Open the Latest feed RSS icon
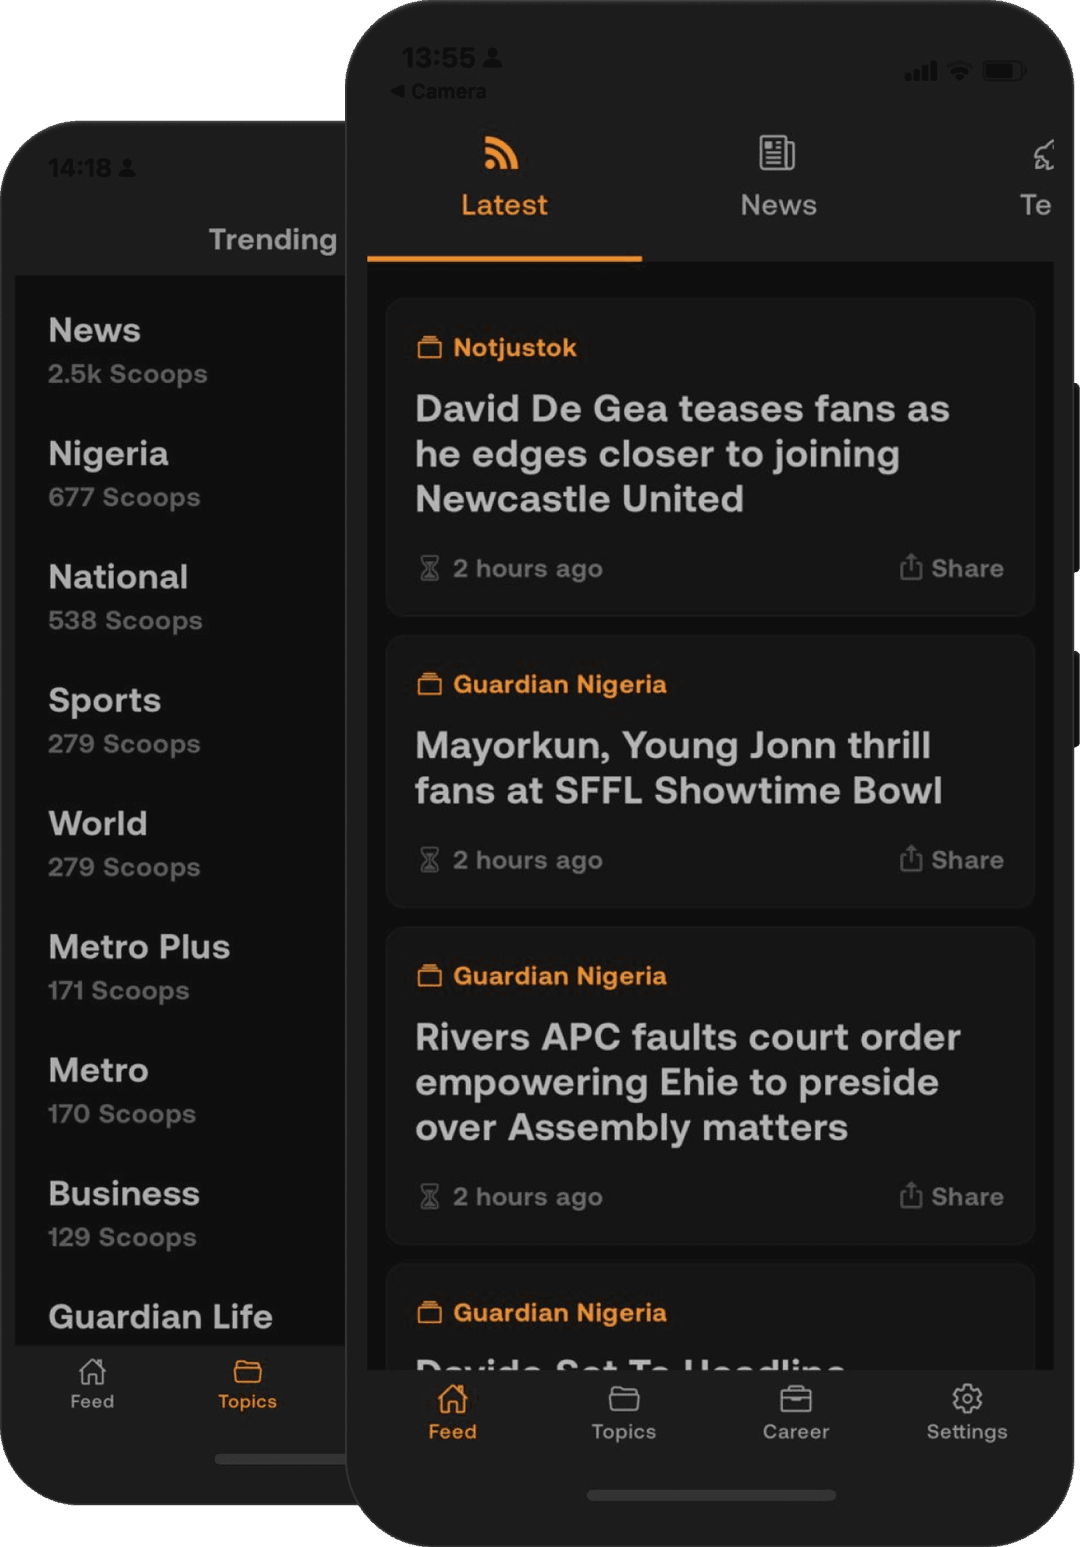 point(501,153)
